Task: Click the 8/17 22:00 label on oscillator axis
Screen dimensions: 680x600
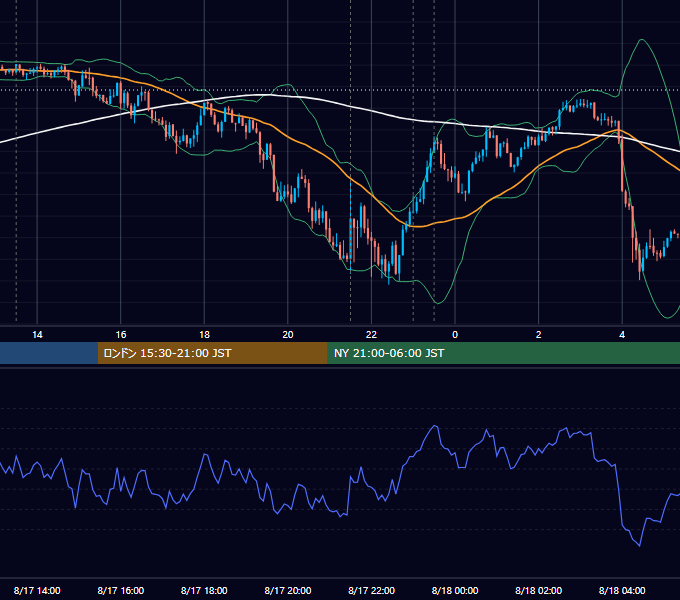Action: coord(372,590)
